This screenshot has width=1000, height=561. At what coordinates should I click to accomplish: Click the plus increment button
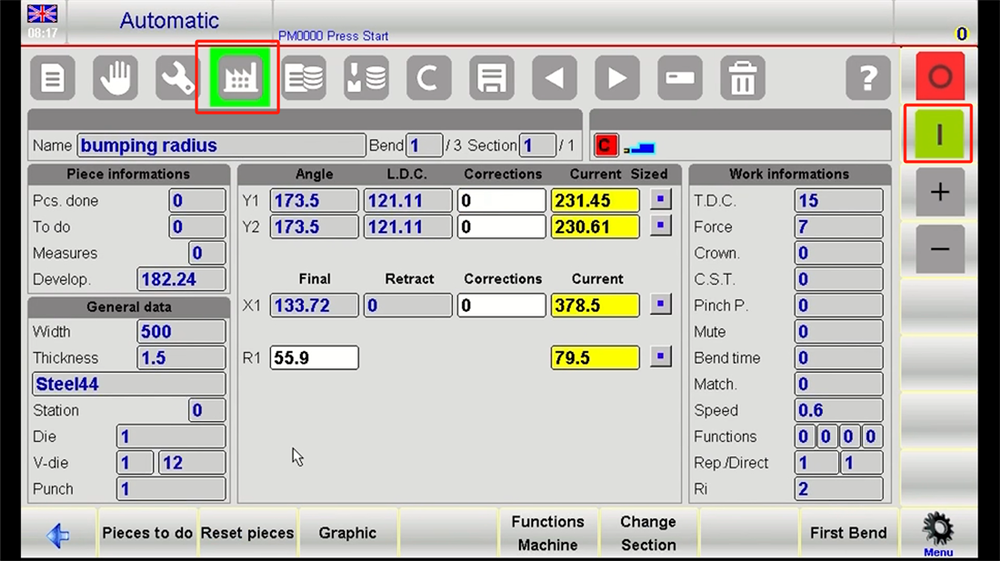(939, 192)
